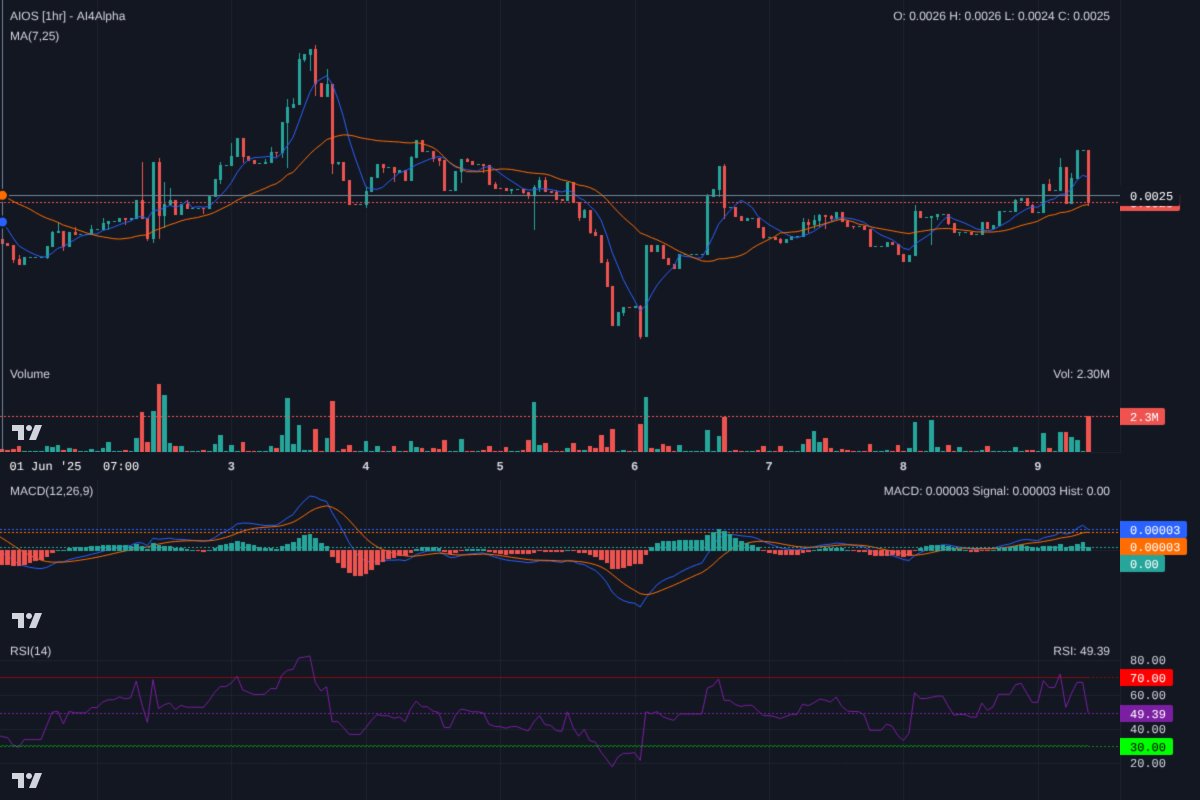Click the red 2.3M volume tag
Image resolution: width=1200 pixels, height=800 pixels.
[1143, 417]
